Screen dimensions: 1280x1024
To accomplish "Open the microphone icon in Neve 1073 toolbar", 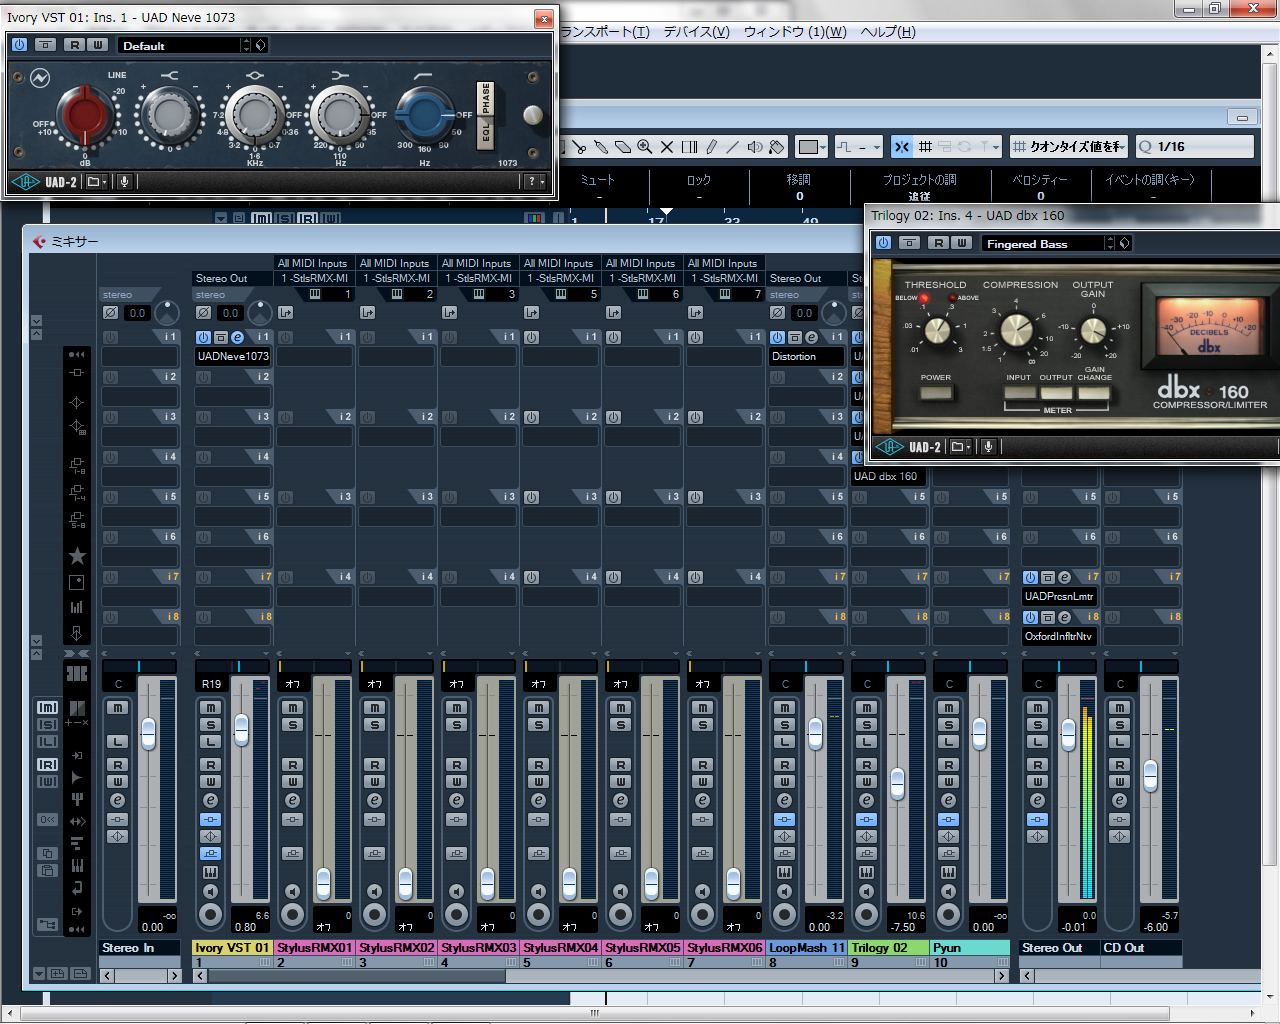I will 125,182.
